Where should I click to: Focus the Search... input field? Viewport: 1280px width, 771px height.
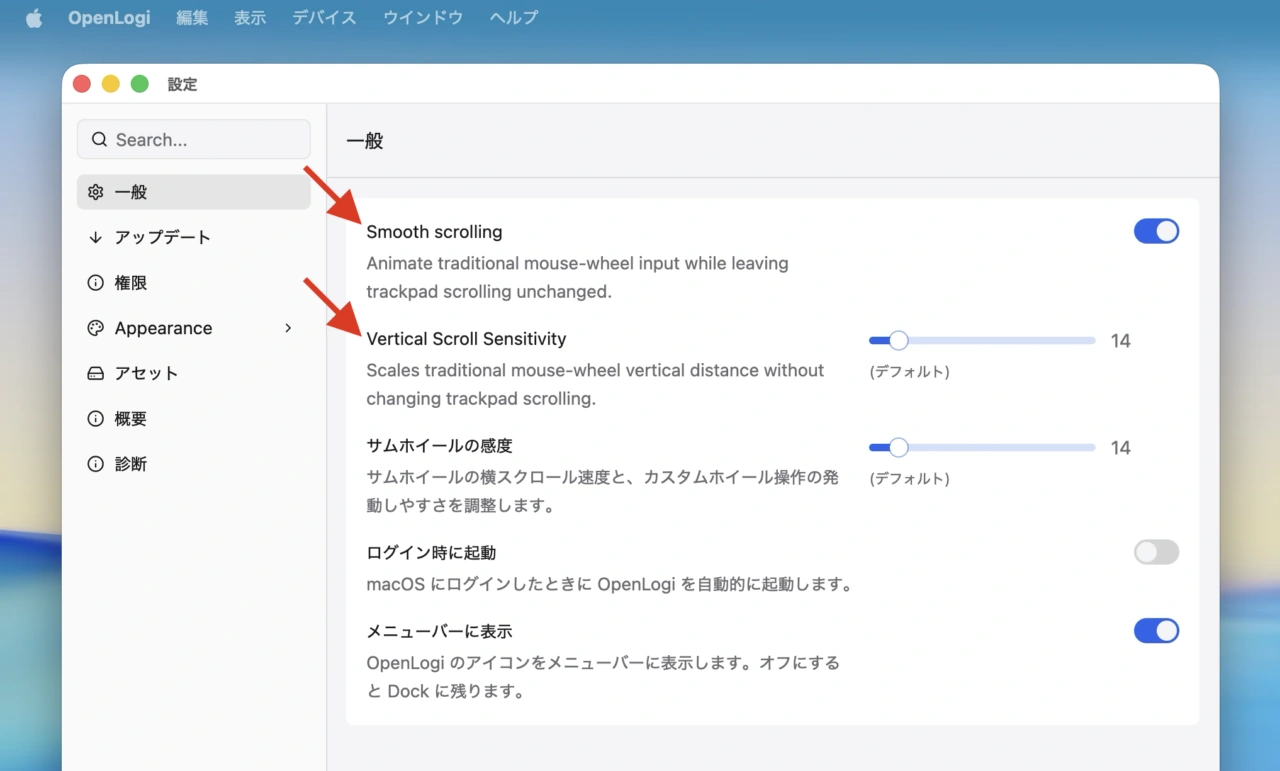tap(194, 140)
